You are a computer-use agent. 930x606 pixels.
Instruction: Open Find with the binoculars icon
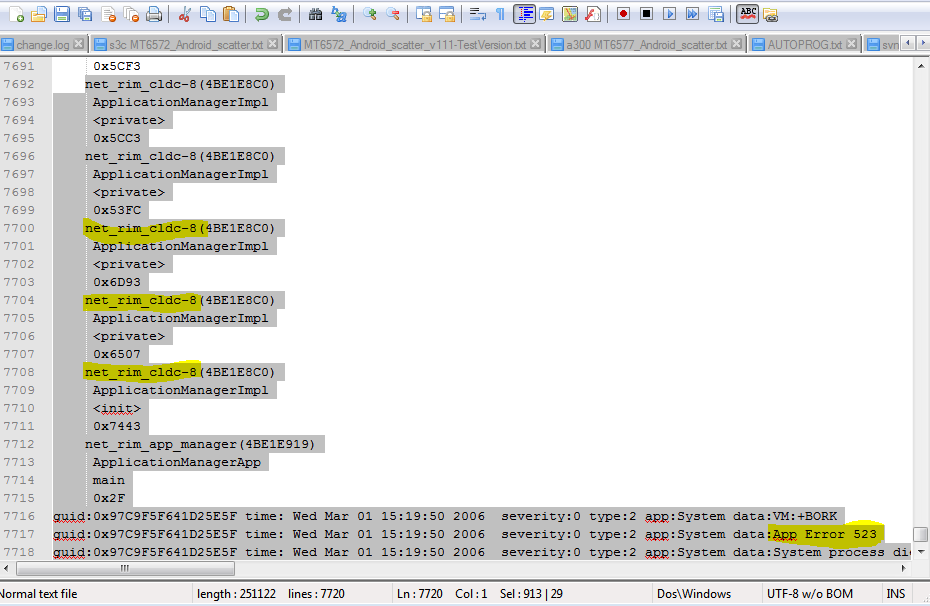[316, 14]
